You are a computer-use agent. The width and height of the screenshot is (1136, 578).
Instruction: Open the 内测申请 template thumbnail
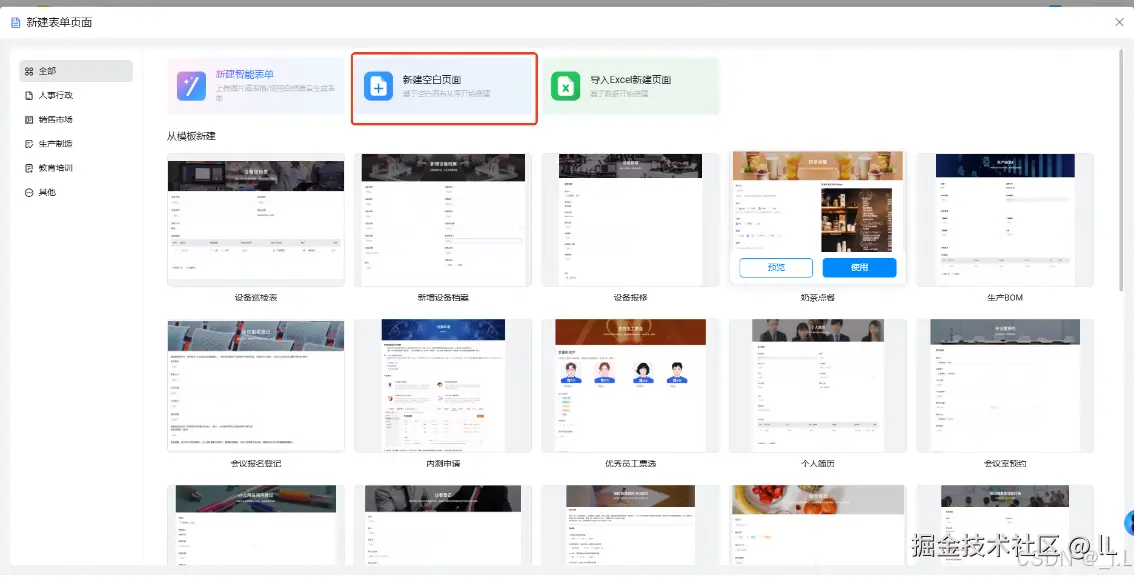pos(443,386)
